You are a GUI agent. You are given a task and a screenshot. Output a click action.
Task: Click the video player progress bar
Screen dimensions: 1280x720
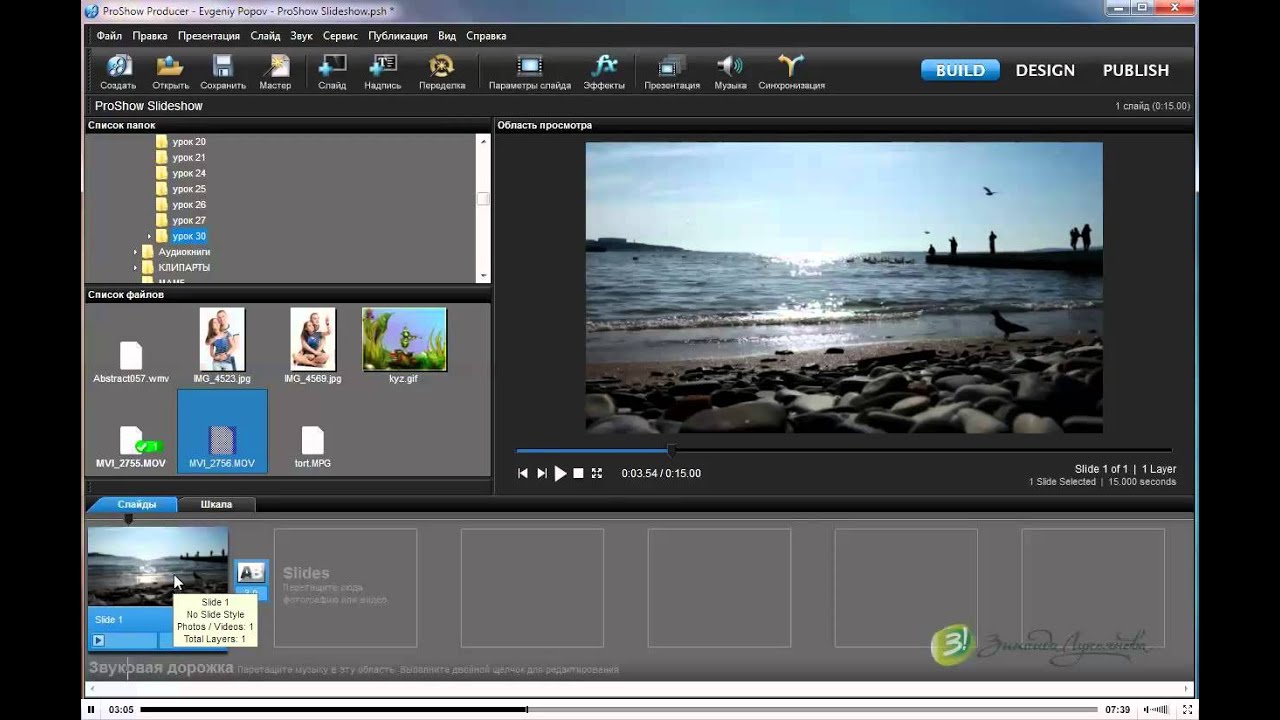pyautogui.click(x=619, y=709)
